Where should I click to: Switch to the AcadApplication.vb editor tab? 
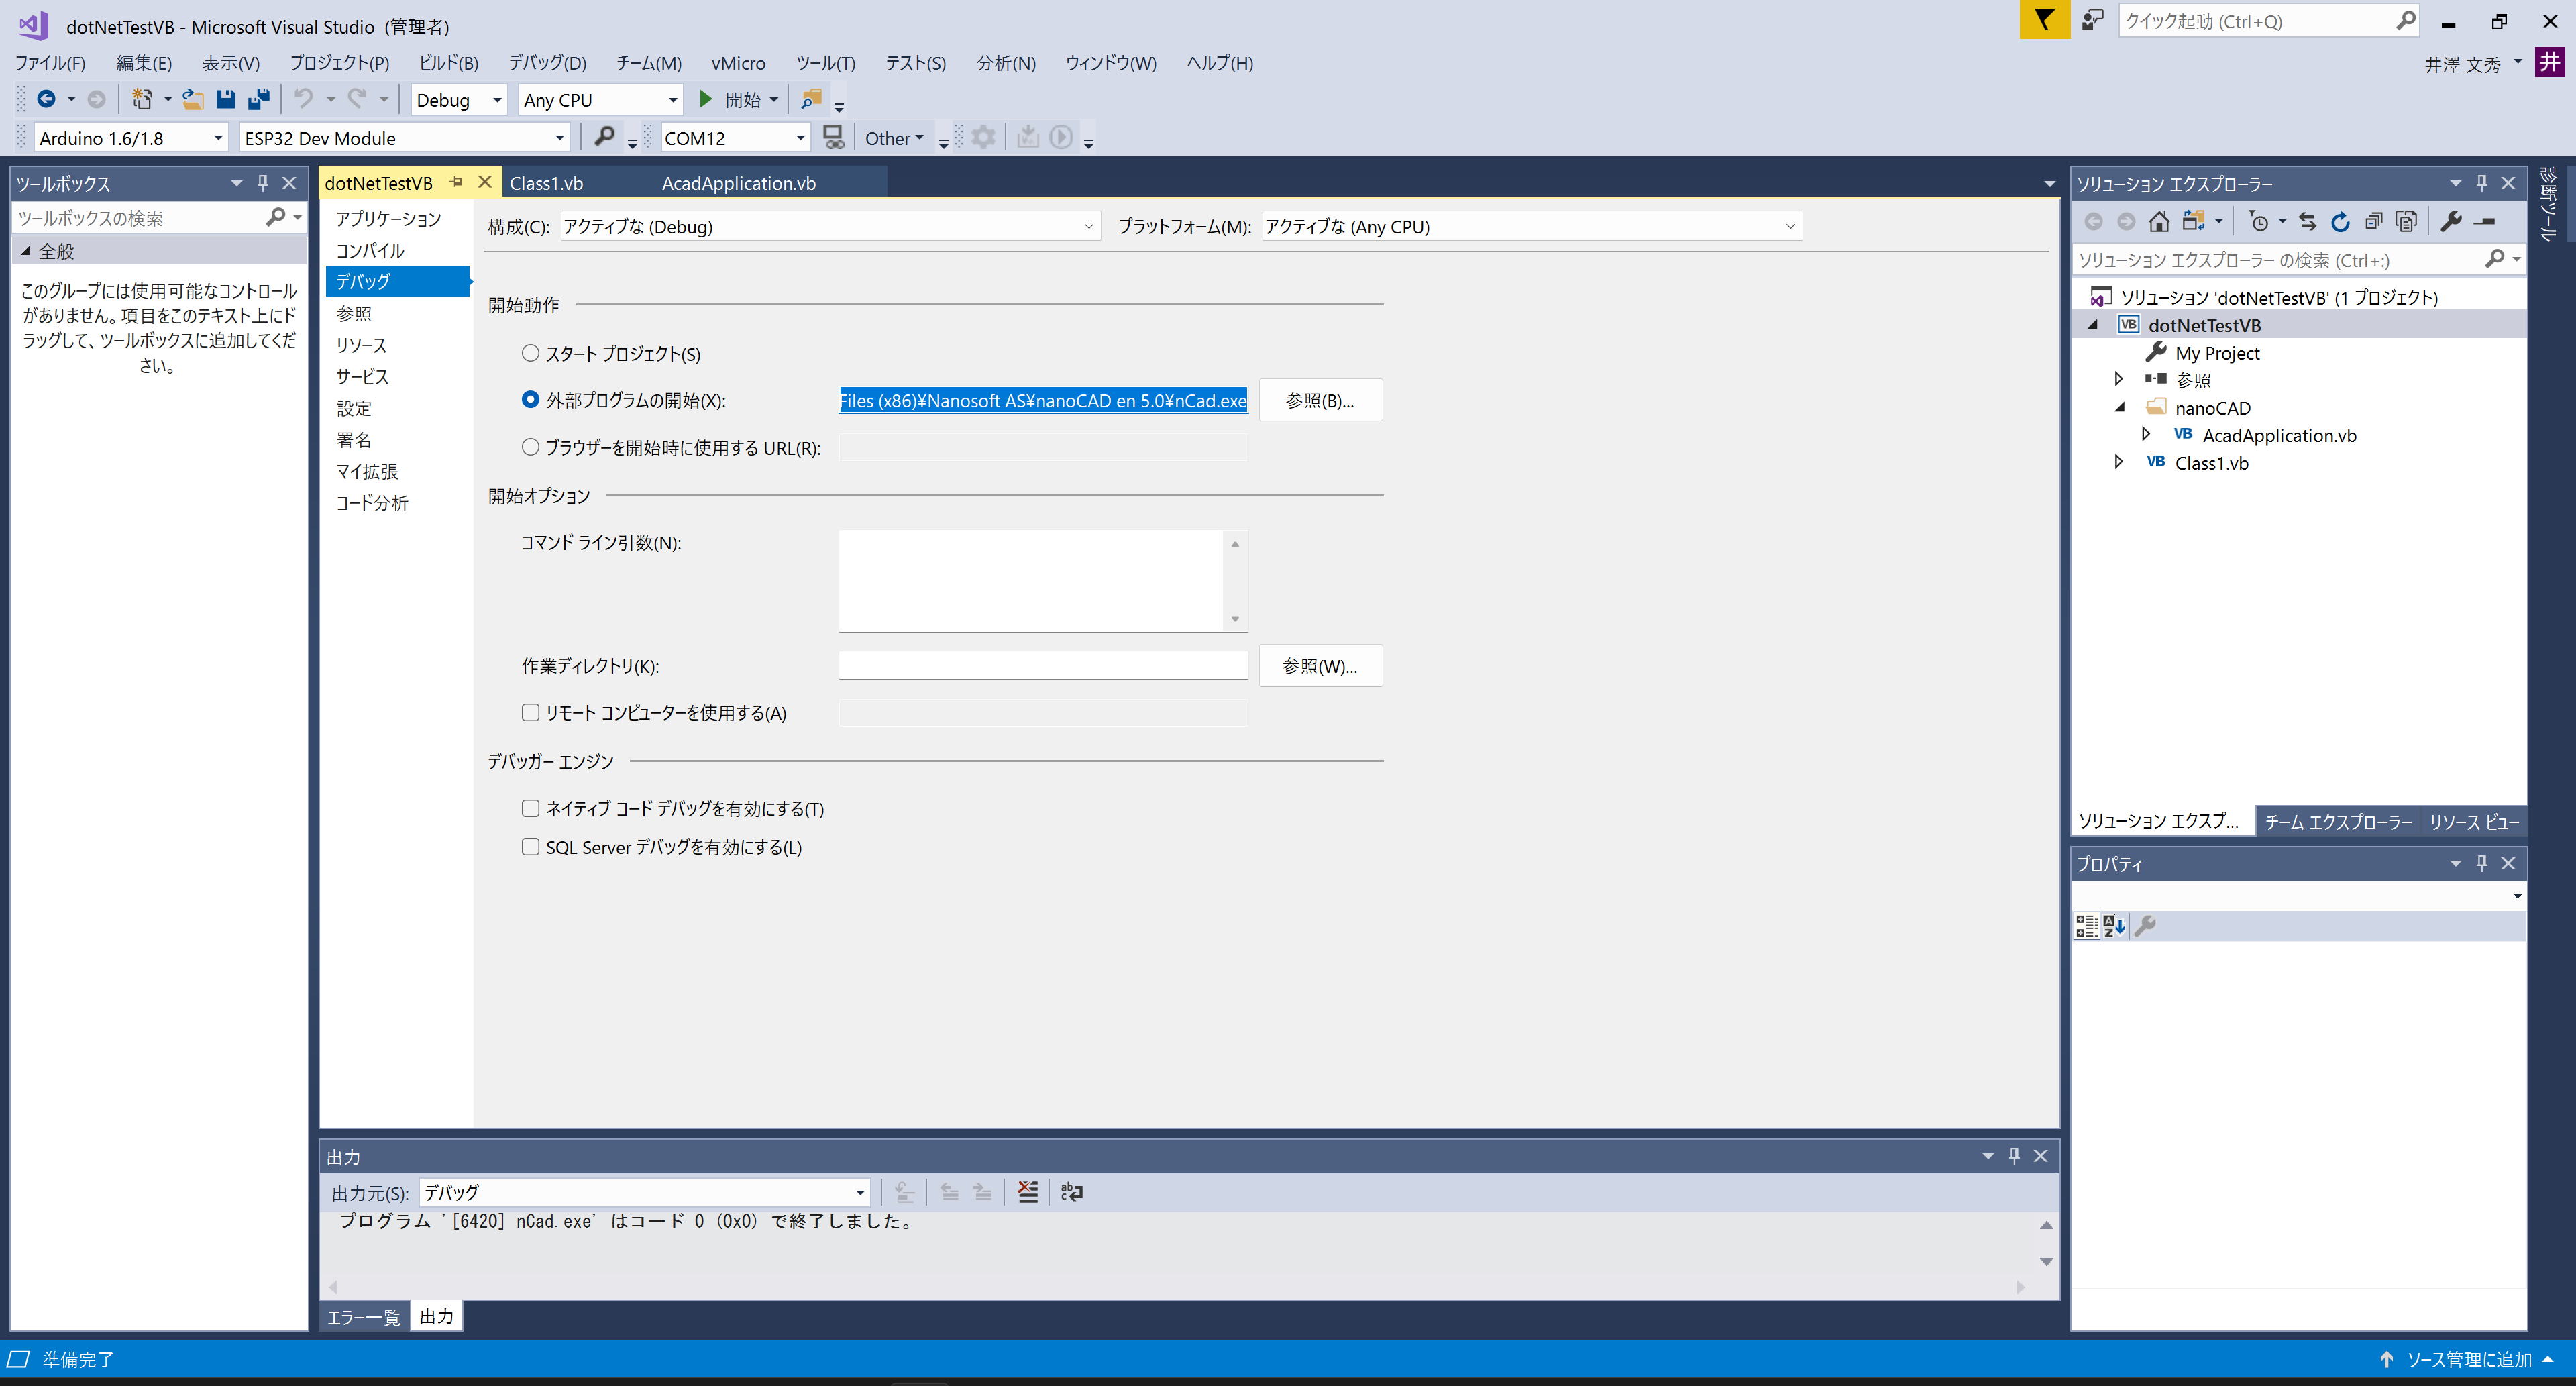pyautogui.click(x=739, y=183)
